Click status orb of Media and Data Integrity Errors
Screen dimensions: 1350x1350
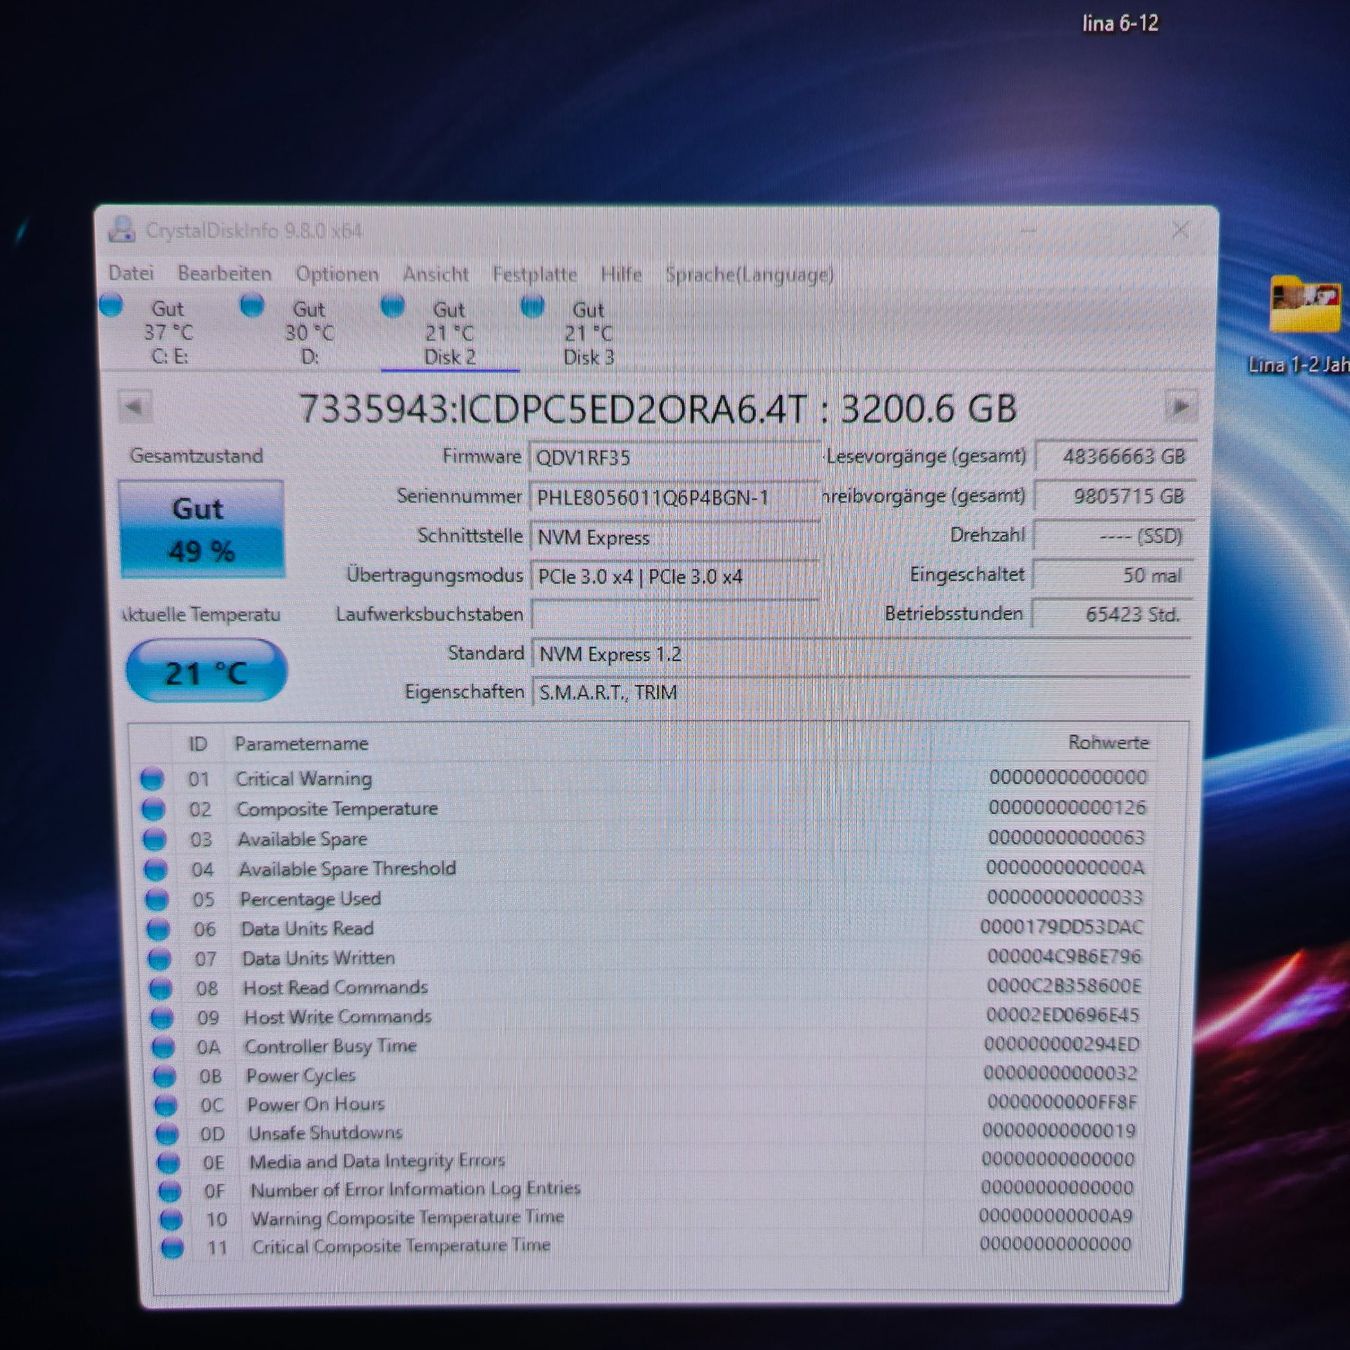click(169, 1162)
